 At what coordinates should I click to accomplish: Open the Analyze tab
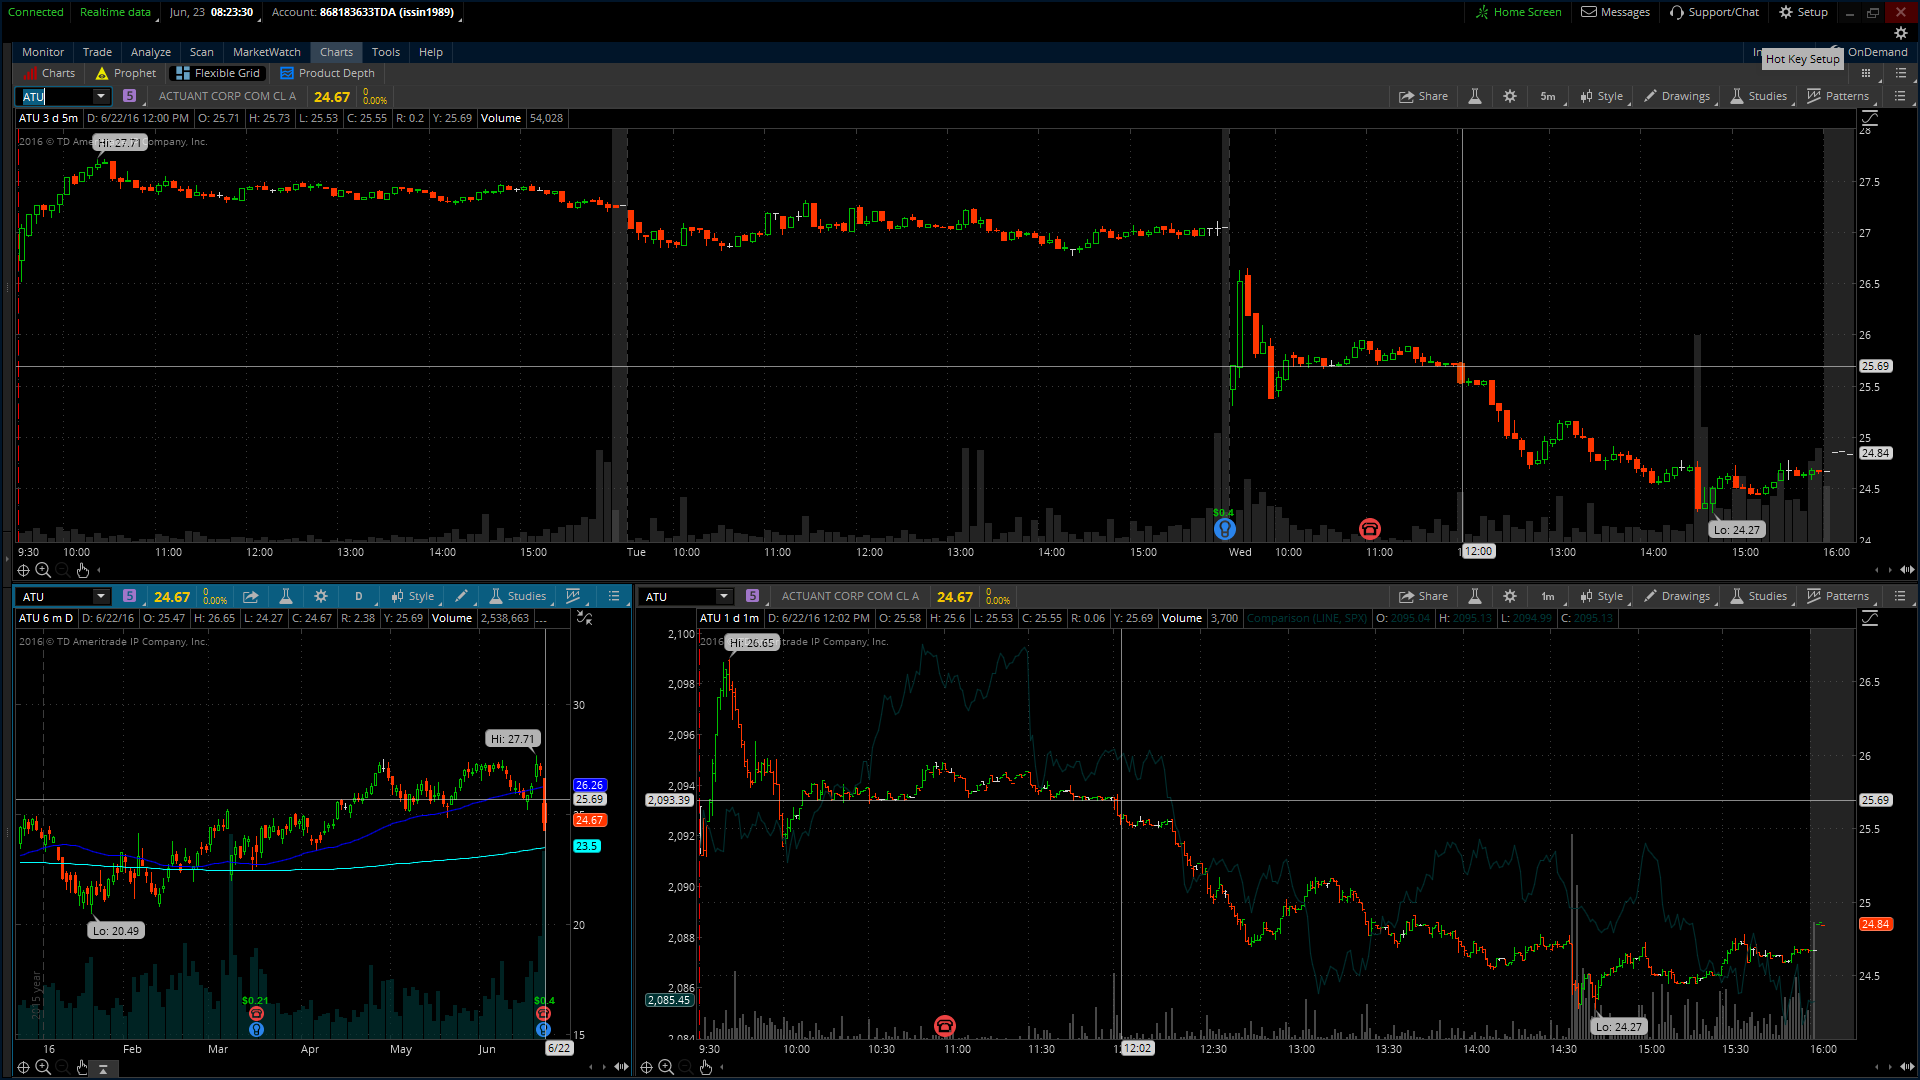(150, 52)
